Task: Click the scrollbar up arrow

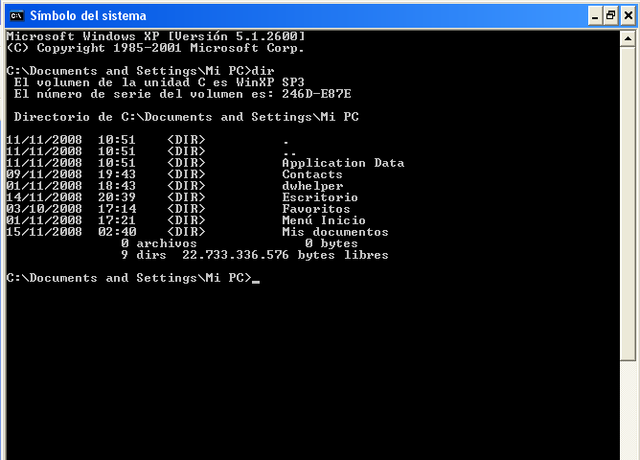Action: click(x=627, y=39)
